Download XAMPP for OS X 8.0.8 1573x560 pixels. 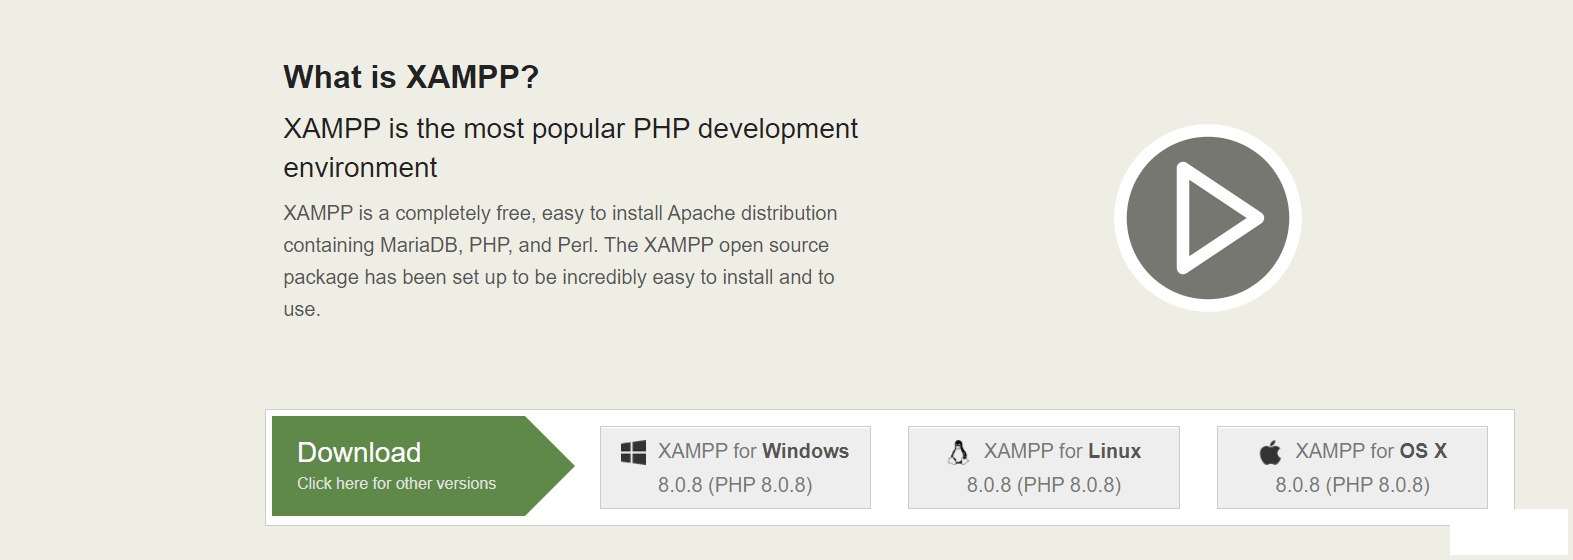1352,467
